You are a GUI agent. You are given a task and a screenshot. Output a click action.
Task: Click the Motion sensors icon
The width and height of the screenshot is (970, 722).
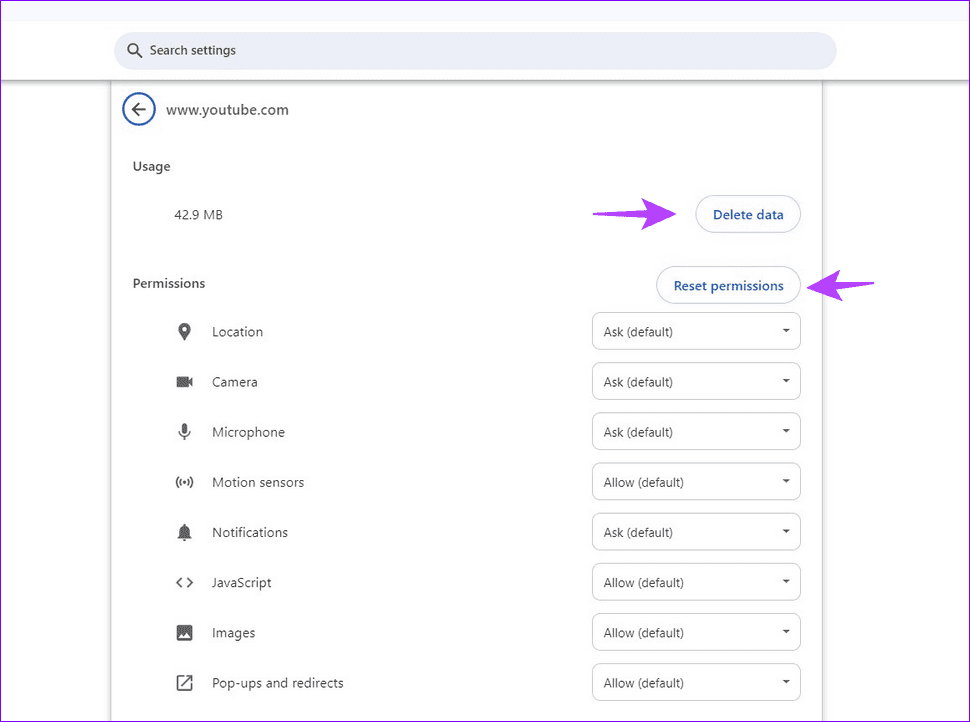(x=185, y=481)
